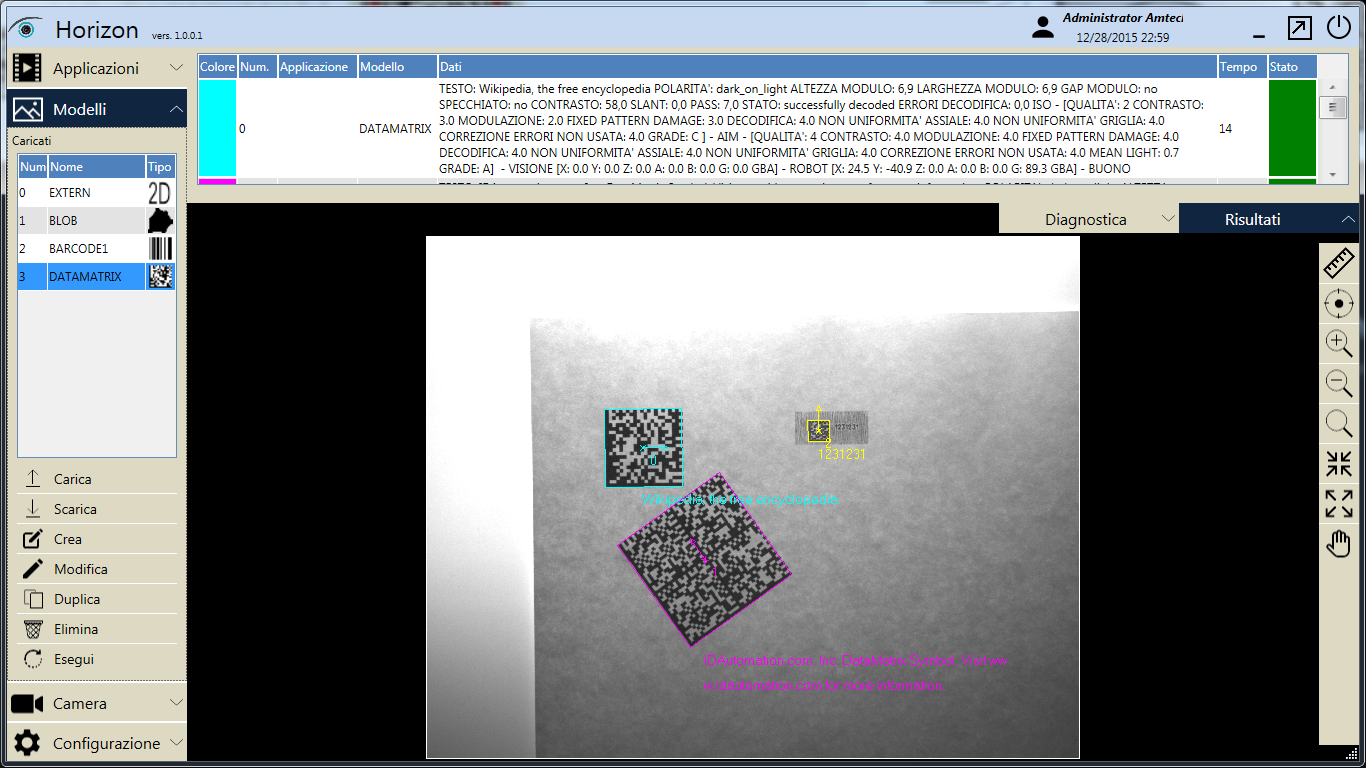Expand the Applicazioni section chevron
The image size is (1366, 768).
(x=176, y=68)
